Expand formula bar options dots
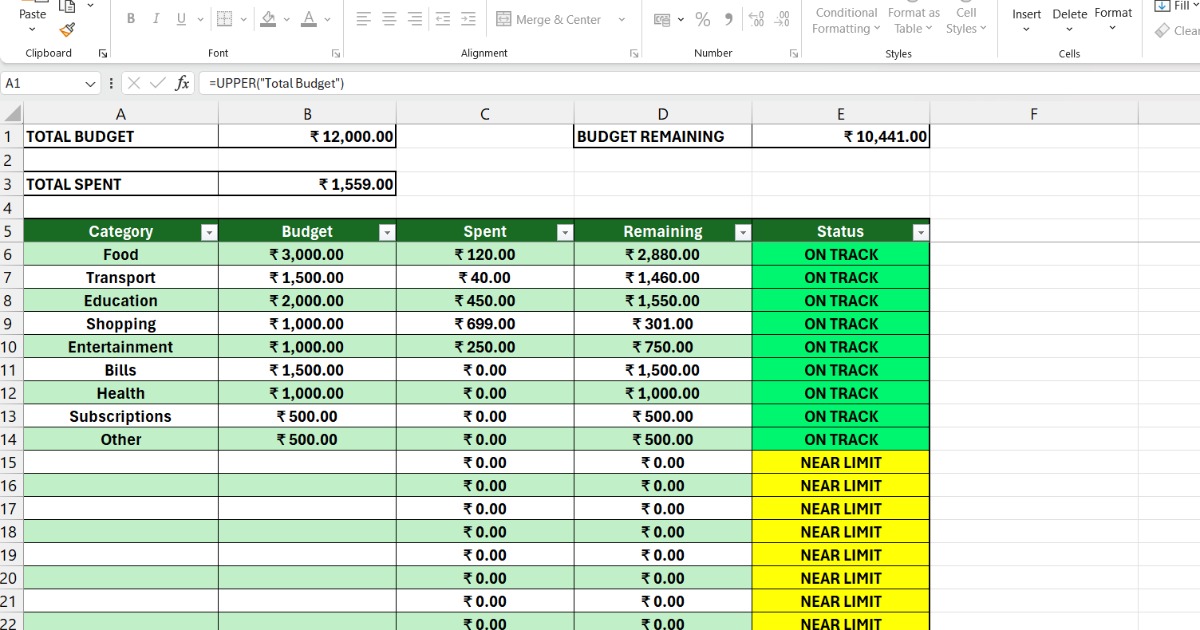The width and height of the screenshot is (1200, 630). pos(111,84)
